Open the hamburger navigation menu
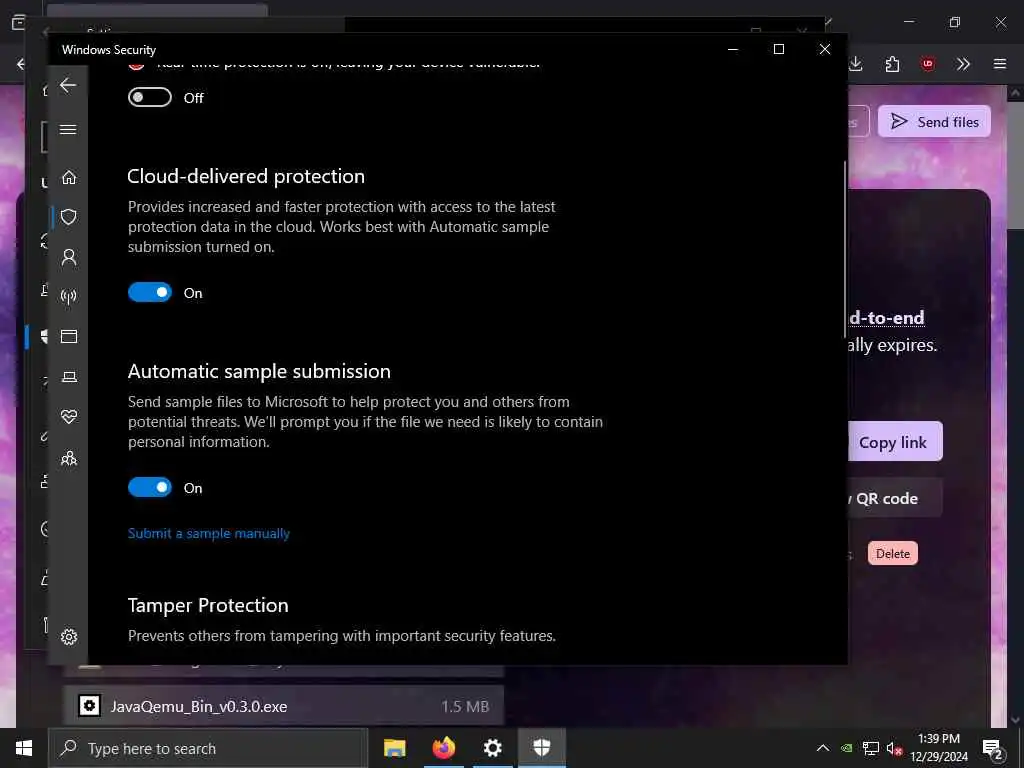1024x768 pixels. (68, 129)
